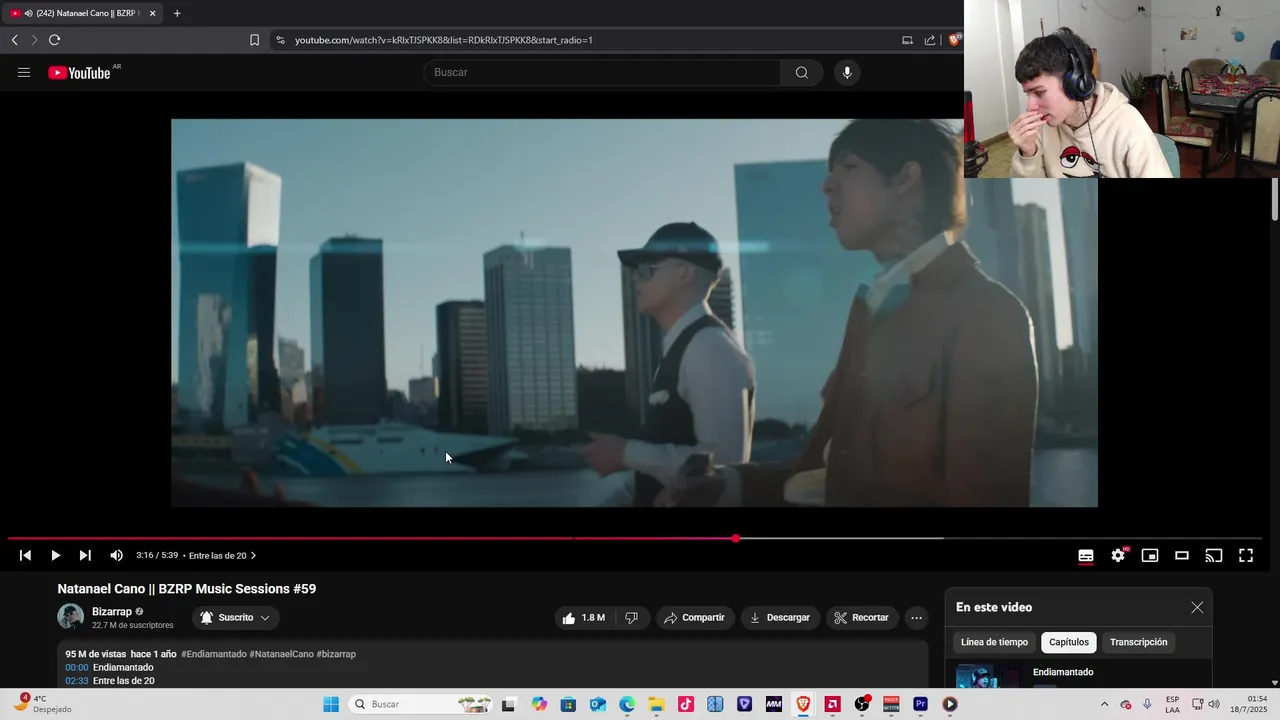
Task: Switch the ESP LAA input language
Action: (1172, 704)
